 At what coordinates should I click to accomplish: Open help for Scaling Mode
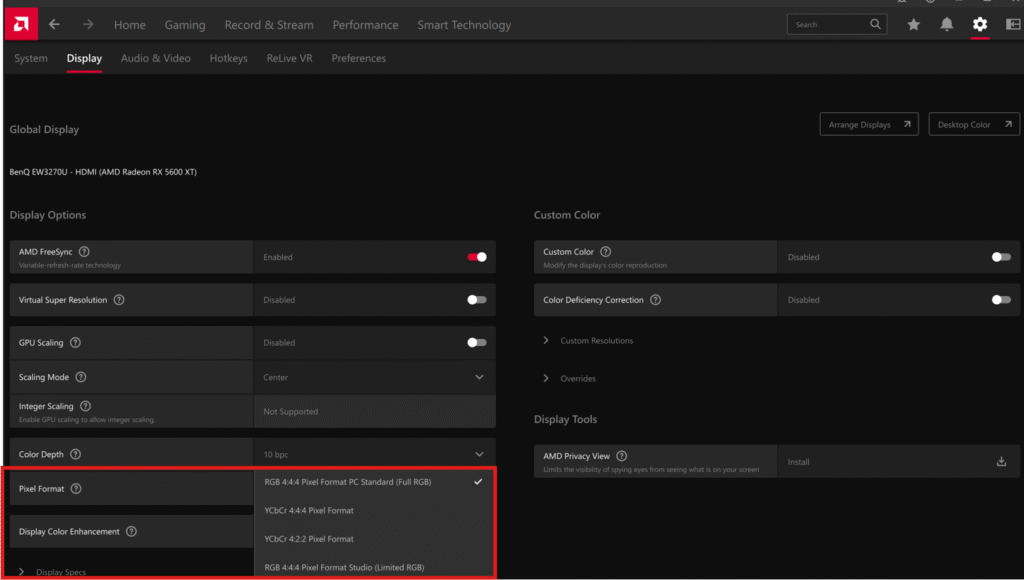80,377
